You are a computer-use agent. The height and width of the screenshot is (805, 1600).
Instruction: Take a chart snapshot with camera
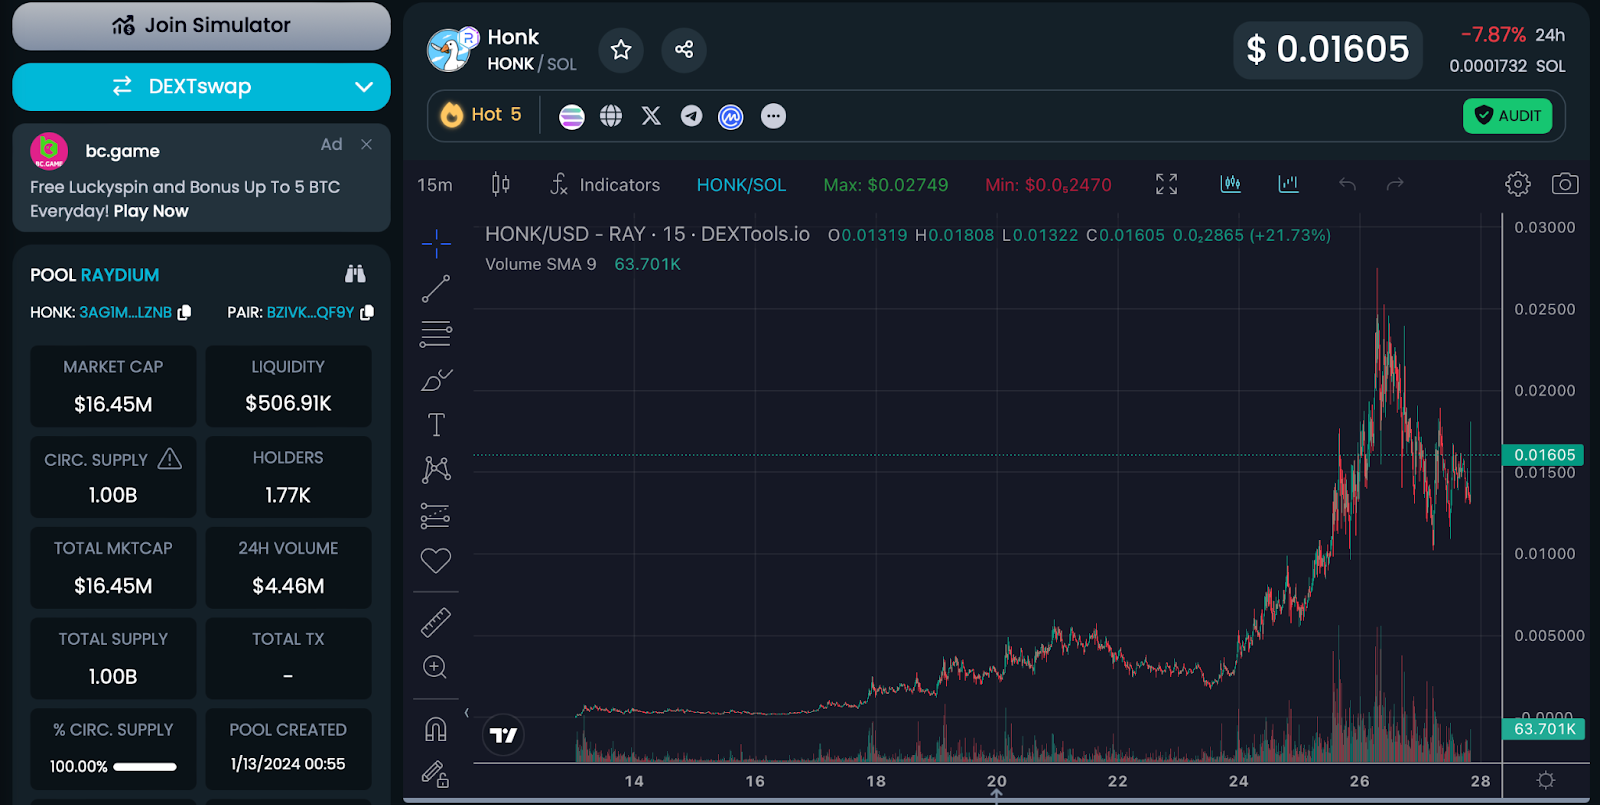pos(1565,184)
